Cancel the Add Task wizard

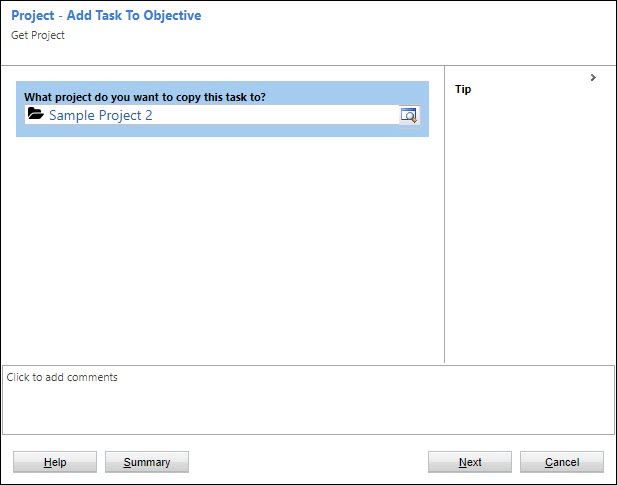coord(561,462)
